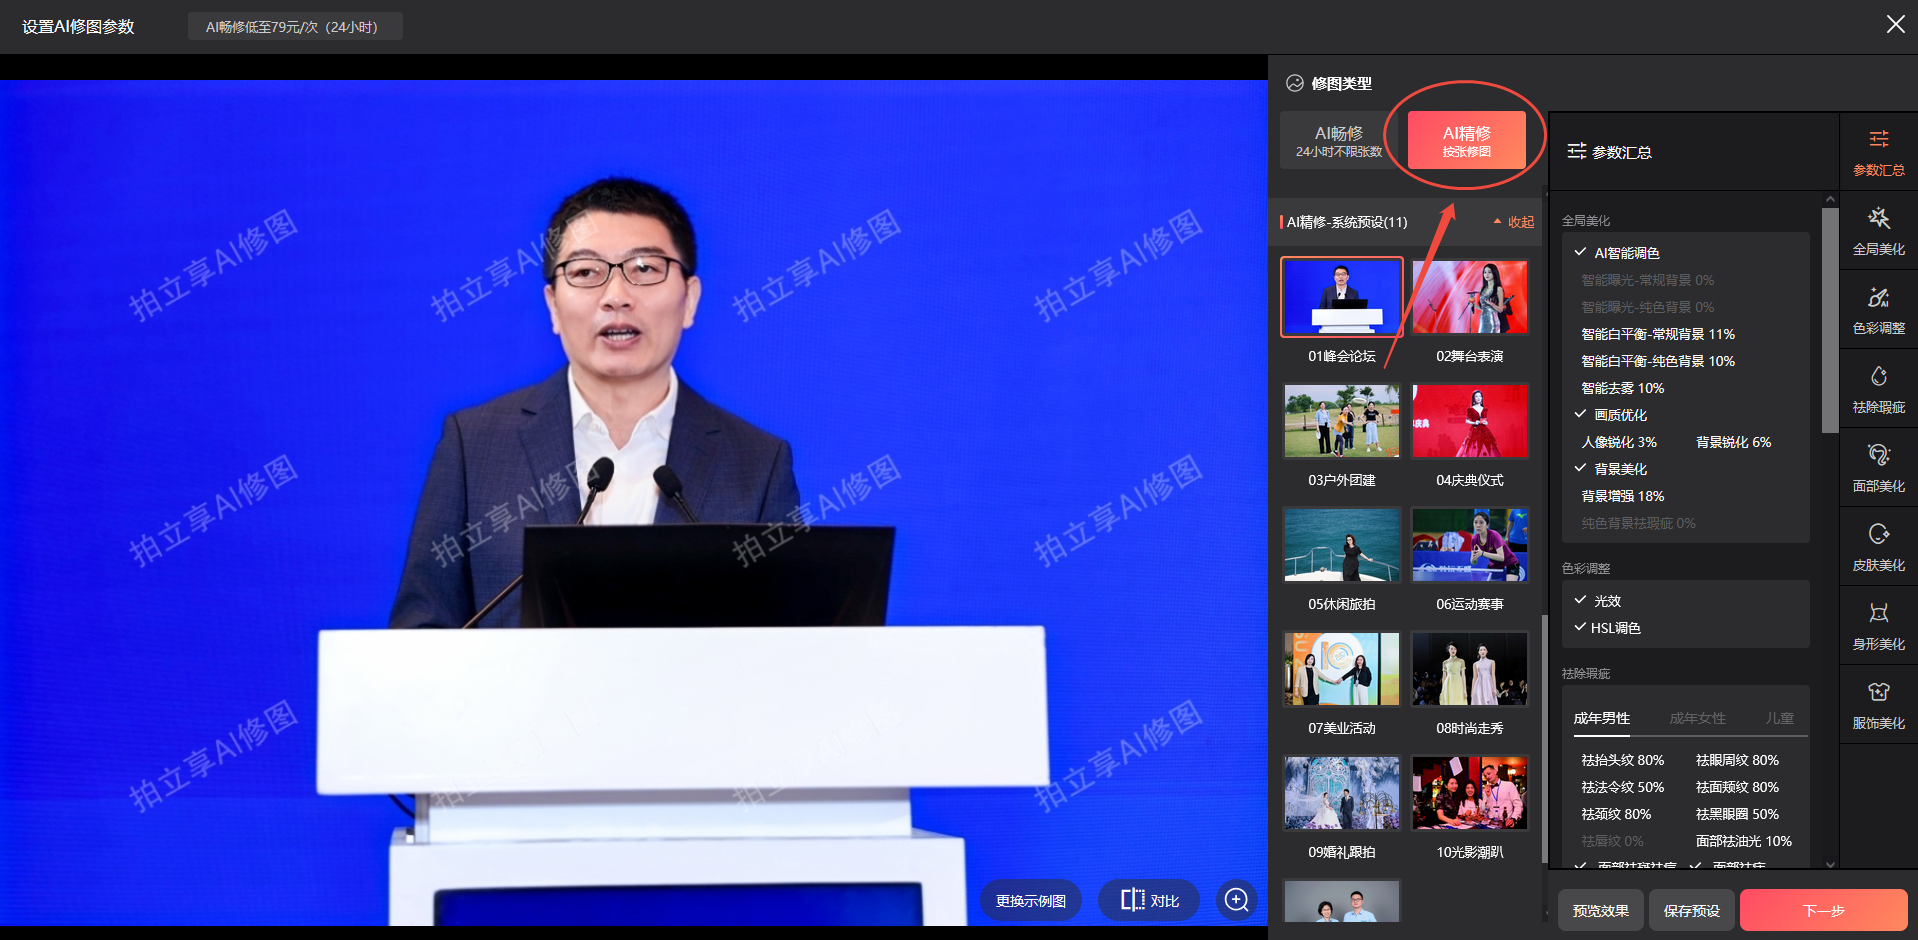
Task: Toggle the 画质优化 checkmark
Action: coord(1581,415)
